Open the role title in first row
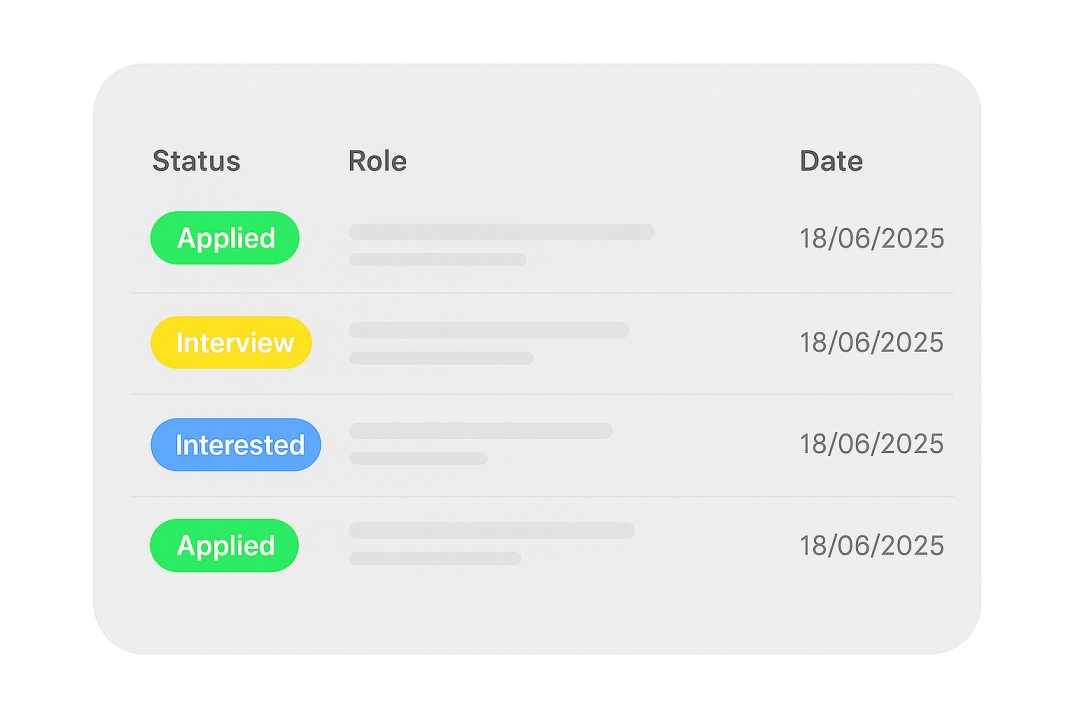Screen dimensions: 1075x716 (x=502, y=232)
